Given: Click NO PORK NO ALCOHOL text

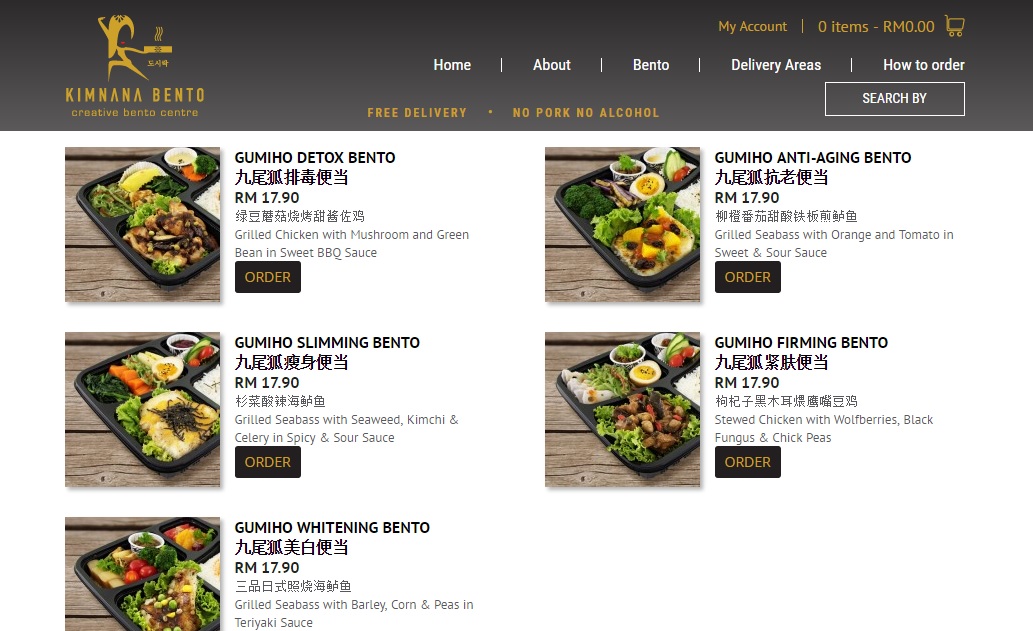Looking at the screenshot, I should [x=586, y=113].
